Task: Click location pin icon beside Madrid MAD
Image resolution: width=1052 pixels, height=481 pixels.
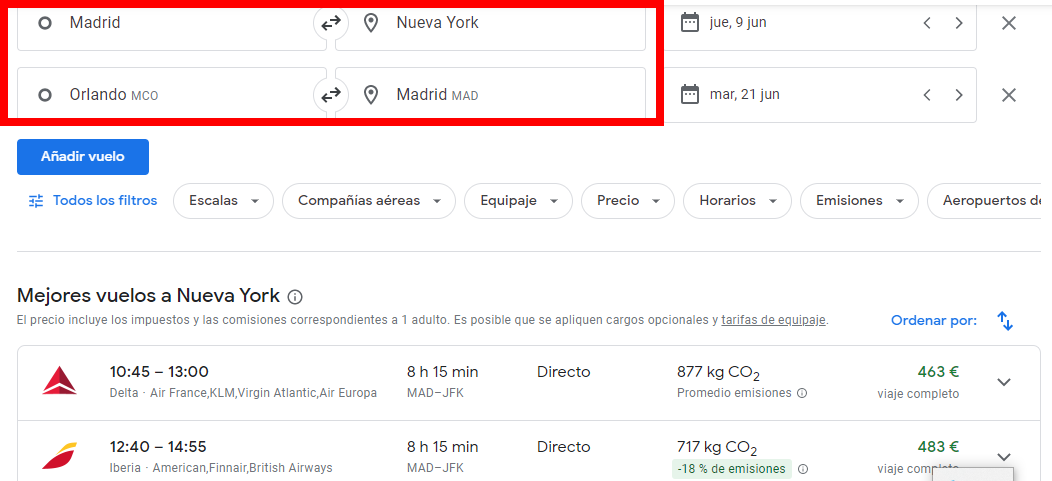Action: click(370, 95)
